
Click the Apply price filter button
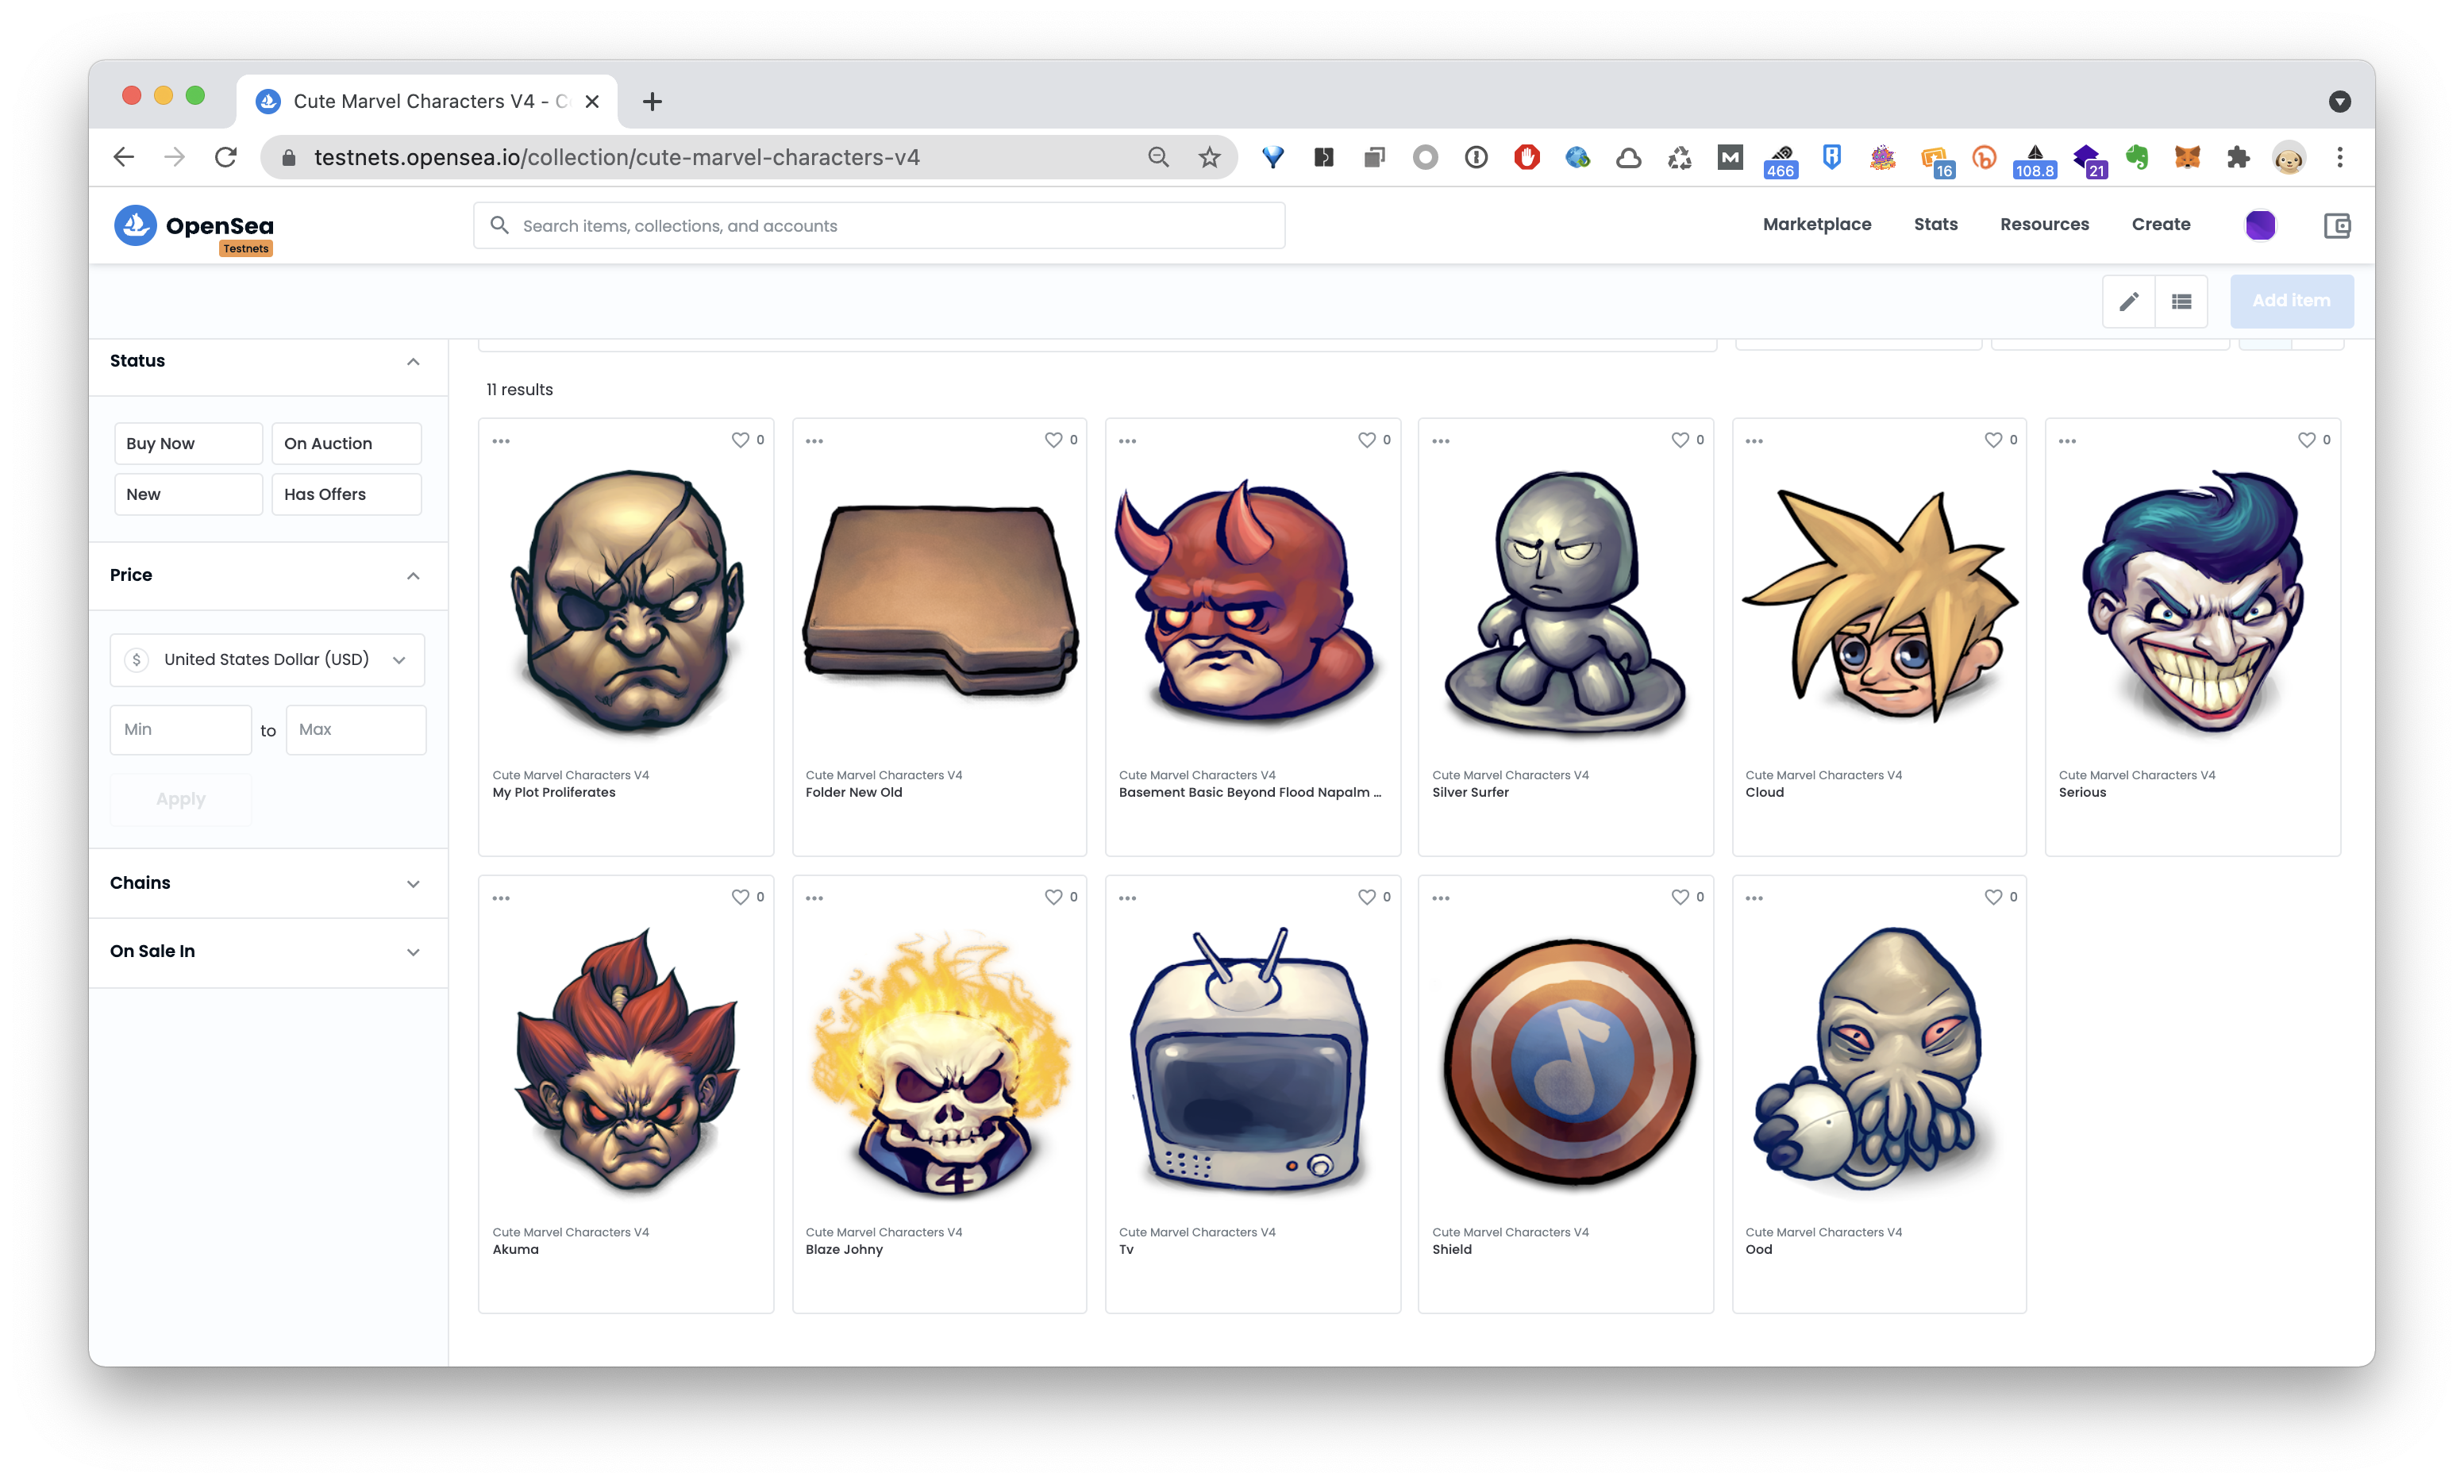180,799
